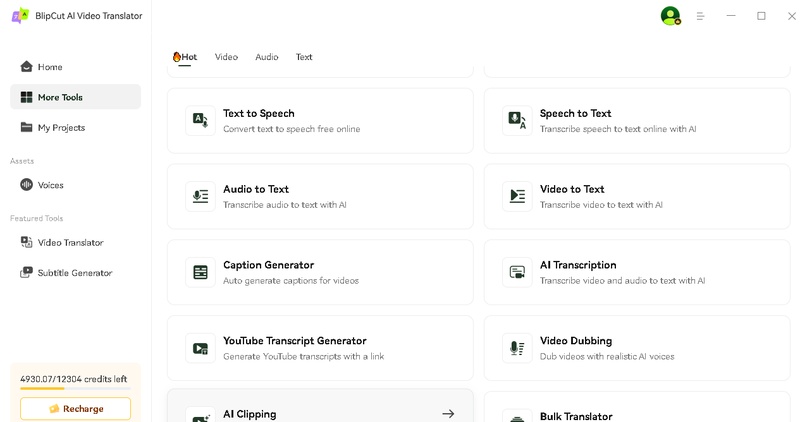800x422 pixels.
Task: Click the Audio to Text card icon
Action: point(200,196)
